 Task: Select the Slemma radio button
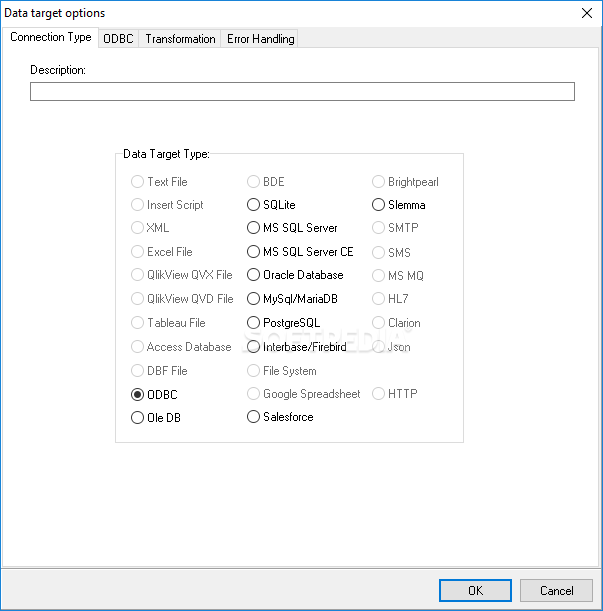click(378, 205)
